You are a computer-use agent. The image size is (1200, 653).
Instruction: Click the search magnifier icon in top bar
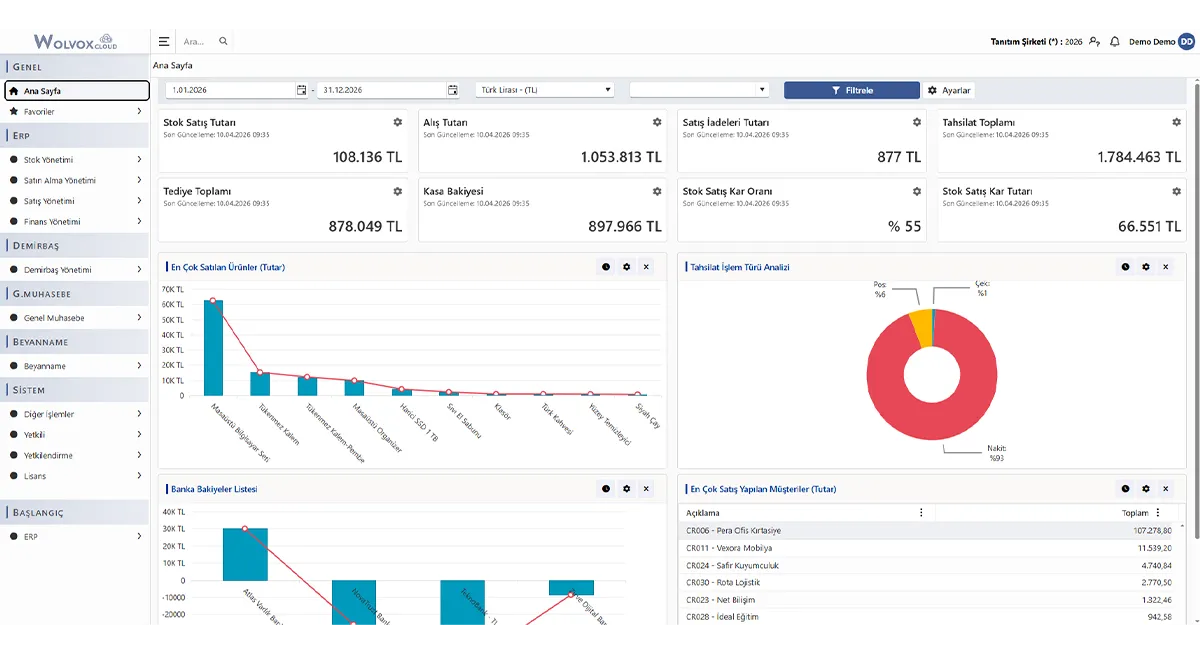(223, 42)
